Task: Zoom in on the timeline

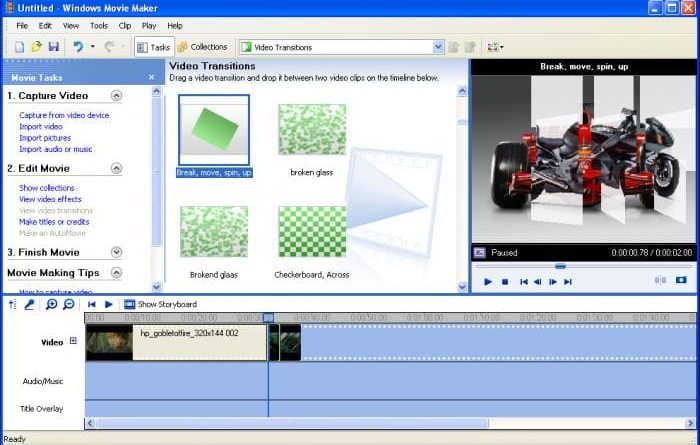Action: [51, 304]
